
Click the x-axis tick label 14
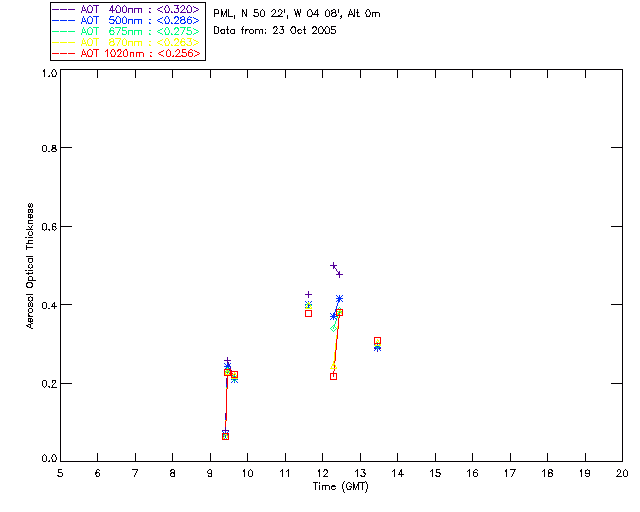[x=398, y=474]
